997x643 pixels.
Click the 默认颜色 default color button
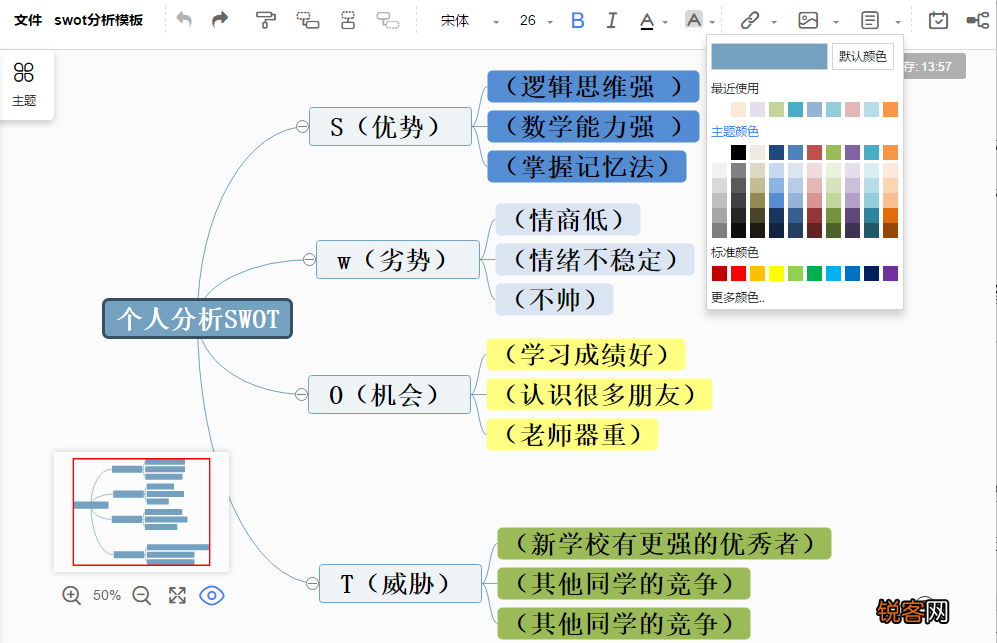click(862, 57)
